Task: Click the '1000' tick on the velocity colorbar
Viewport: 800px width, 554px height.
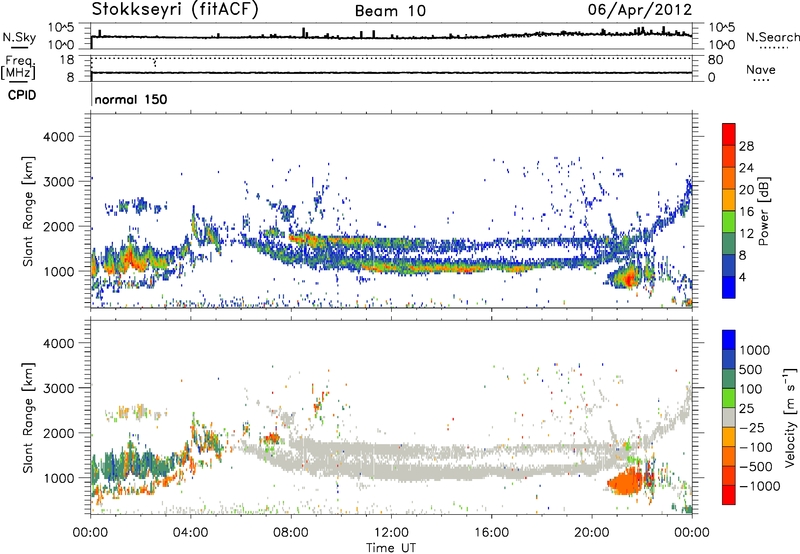Action: pyautogui.click(x=755, y=350)
